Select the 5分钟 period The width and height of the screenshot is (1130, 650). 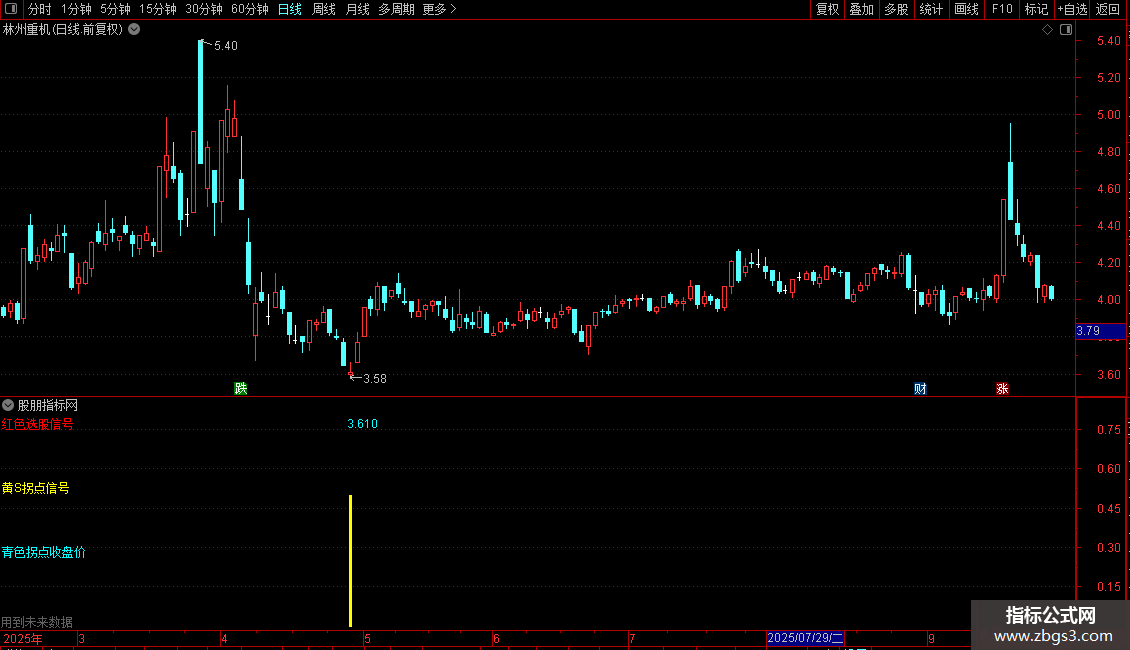pos(115,9)
